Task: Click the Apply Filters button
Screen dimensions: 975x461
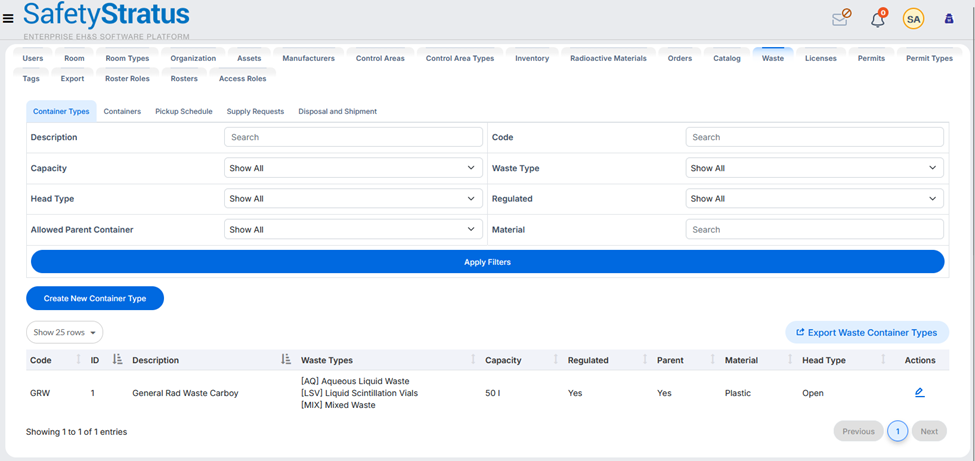Action: (x=488, y=262)
